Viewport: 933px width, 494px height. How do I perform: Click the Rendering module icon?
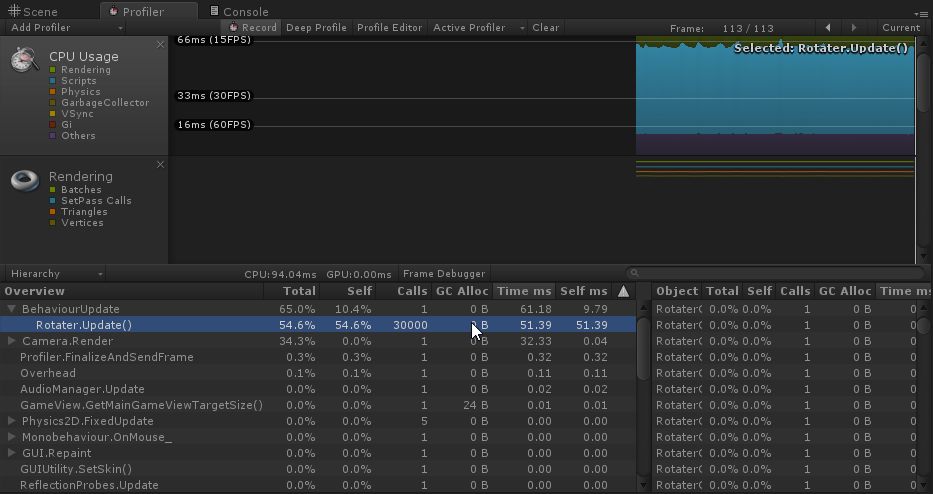coord(24,180)
